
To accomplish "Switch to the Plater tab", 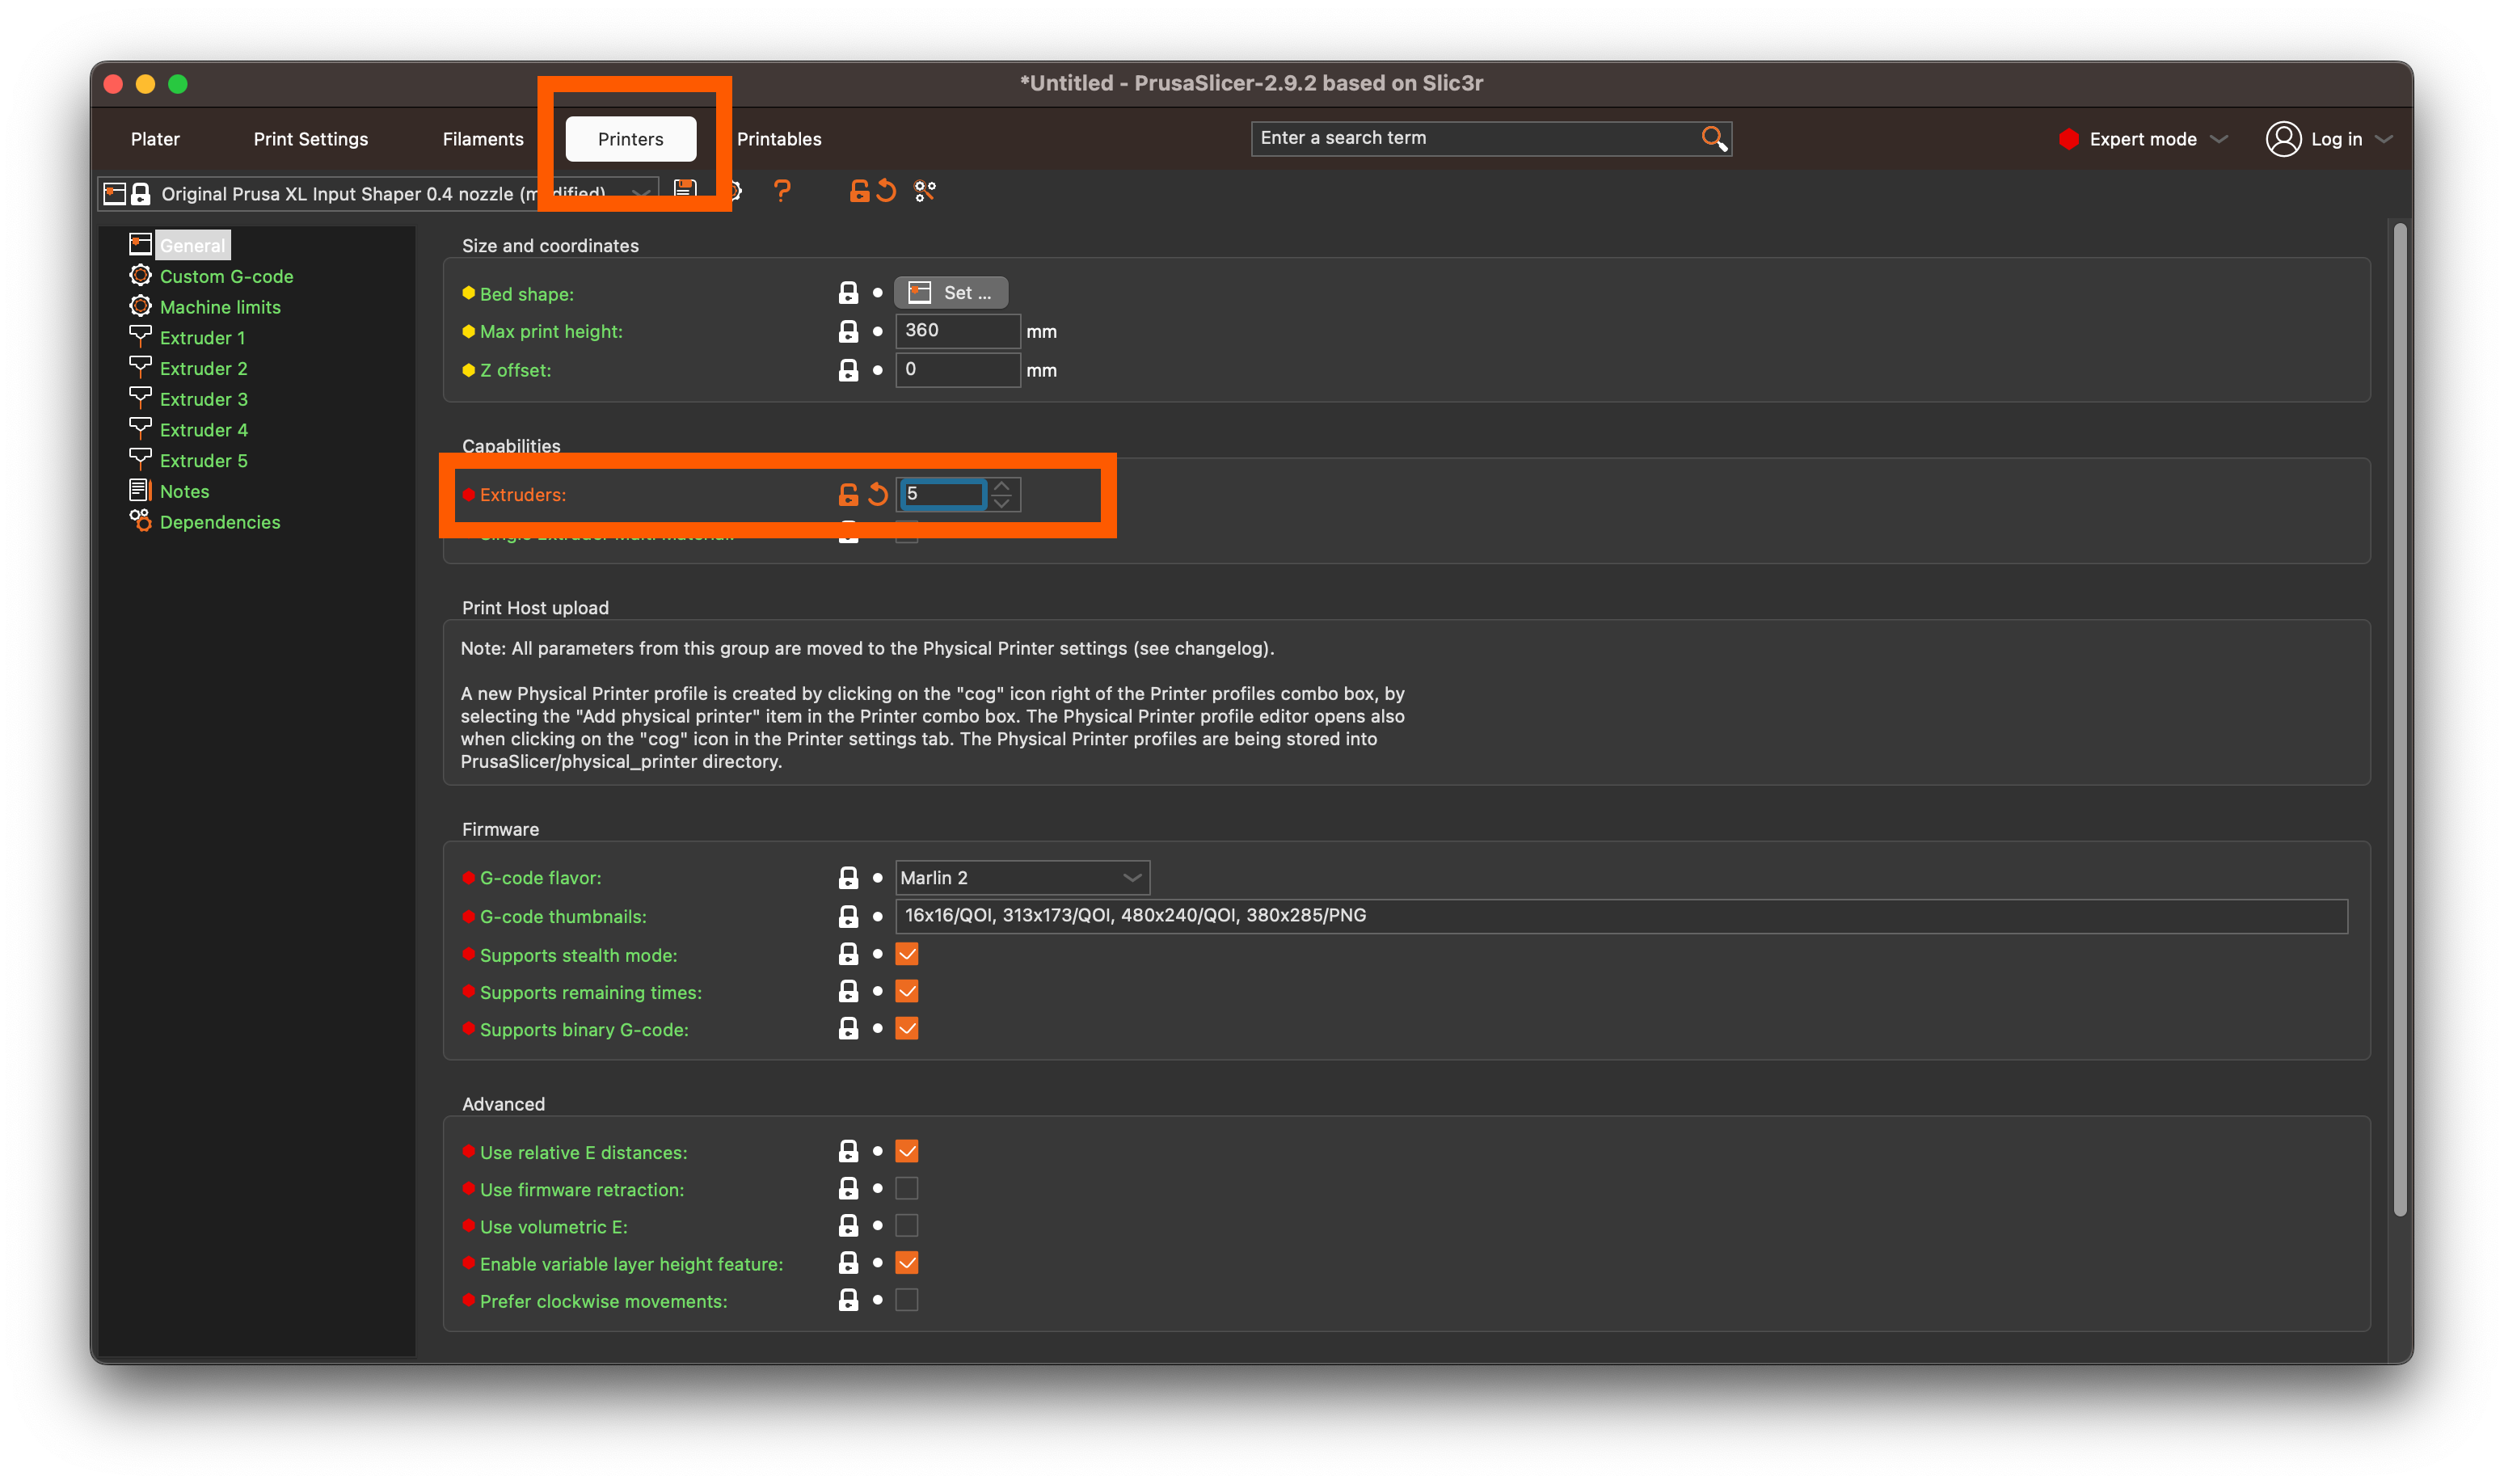I will 155,139.
